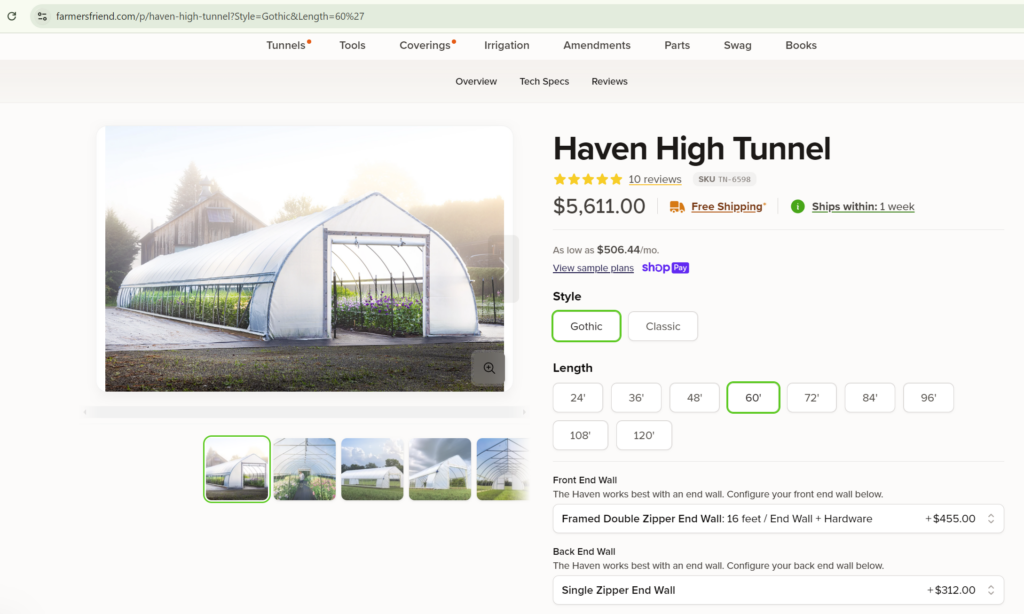The height and width of the screenshot is (614, 1024).
Task: Click the image gallery horizontal scrollbar
Action: coord(304,412)
